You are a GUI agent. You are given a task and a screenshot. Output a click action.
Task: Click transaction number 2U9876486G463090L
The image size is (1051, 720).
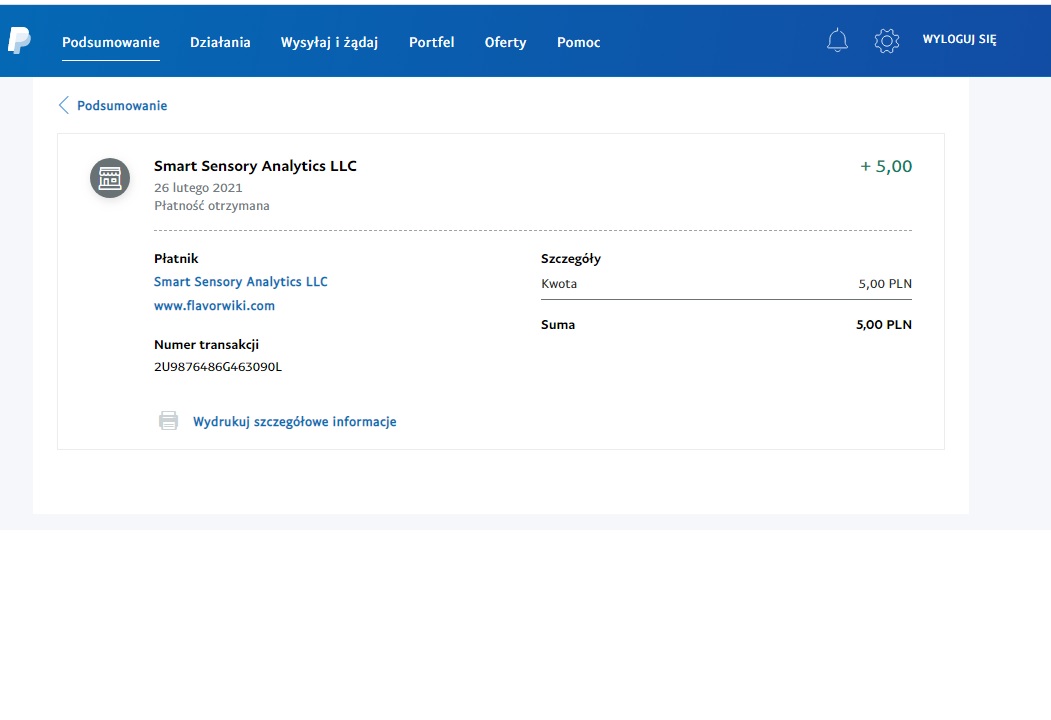218,367
